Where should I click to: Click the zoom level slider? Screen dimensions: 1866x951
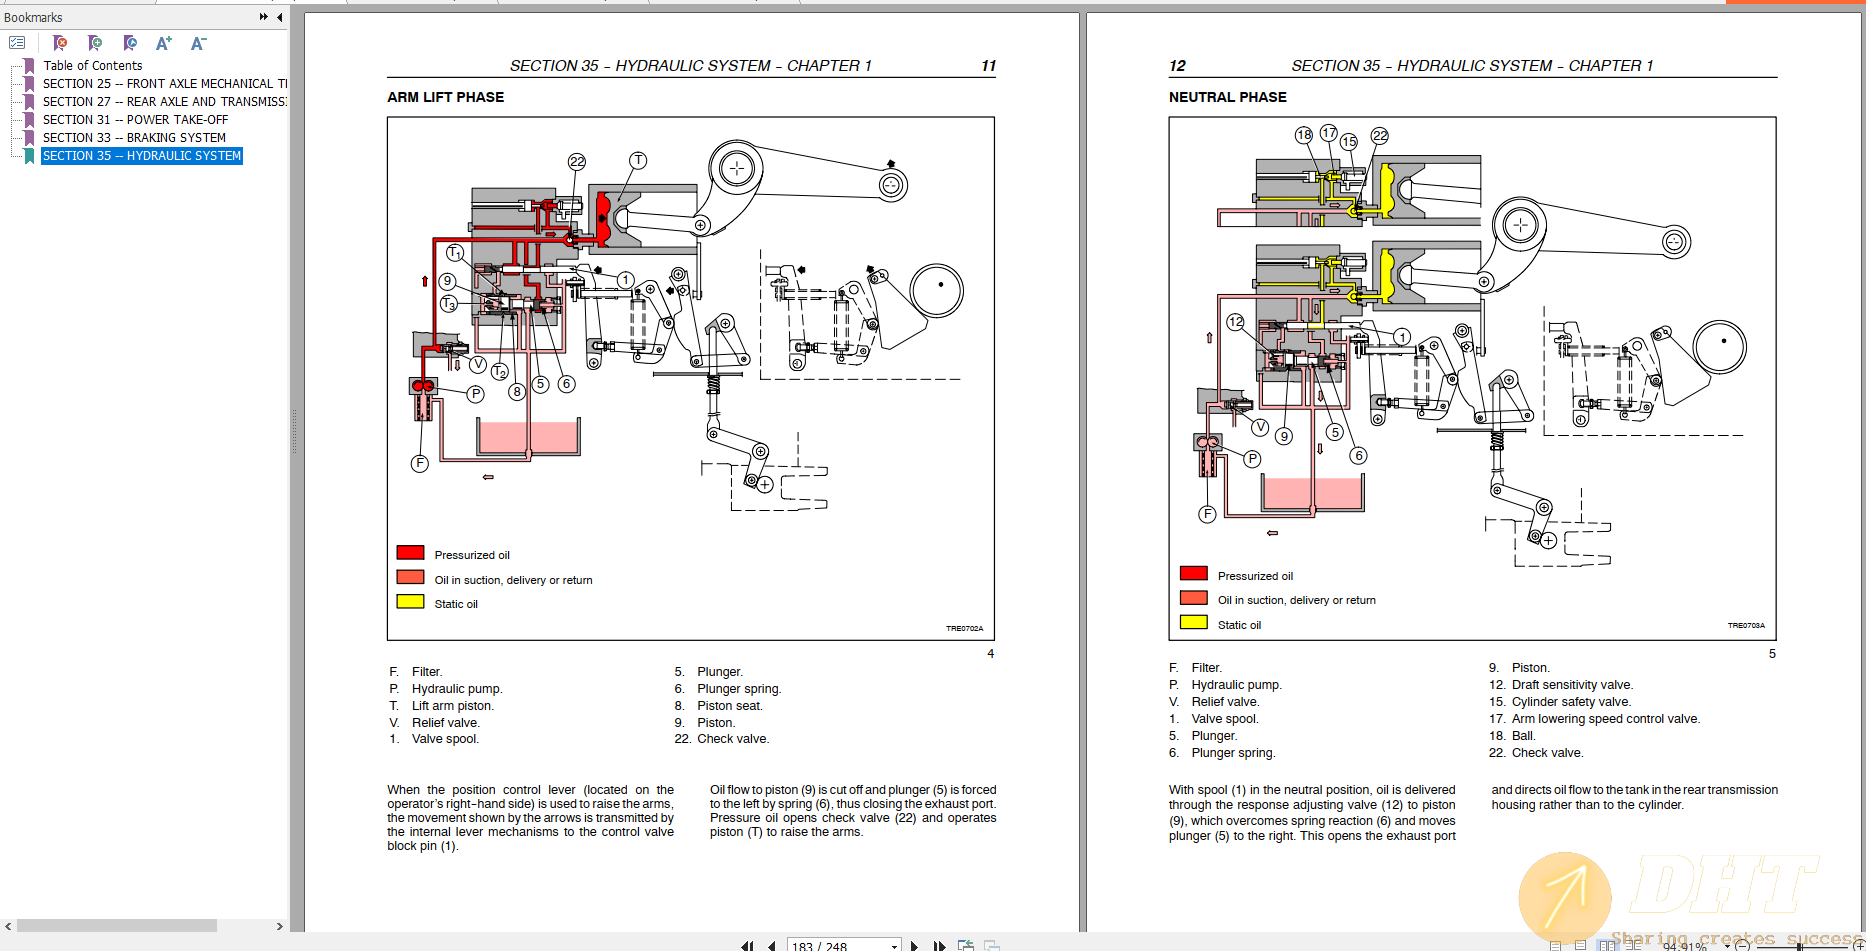(1800, 945)
